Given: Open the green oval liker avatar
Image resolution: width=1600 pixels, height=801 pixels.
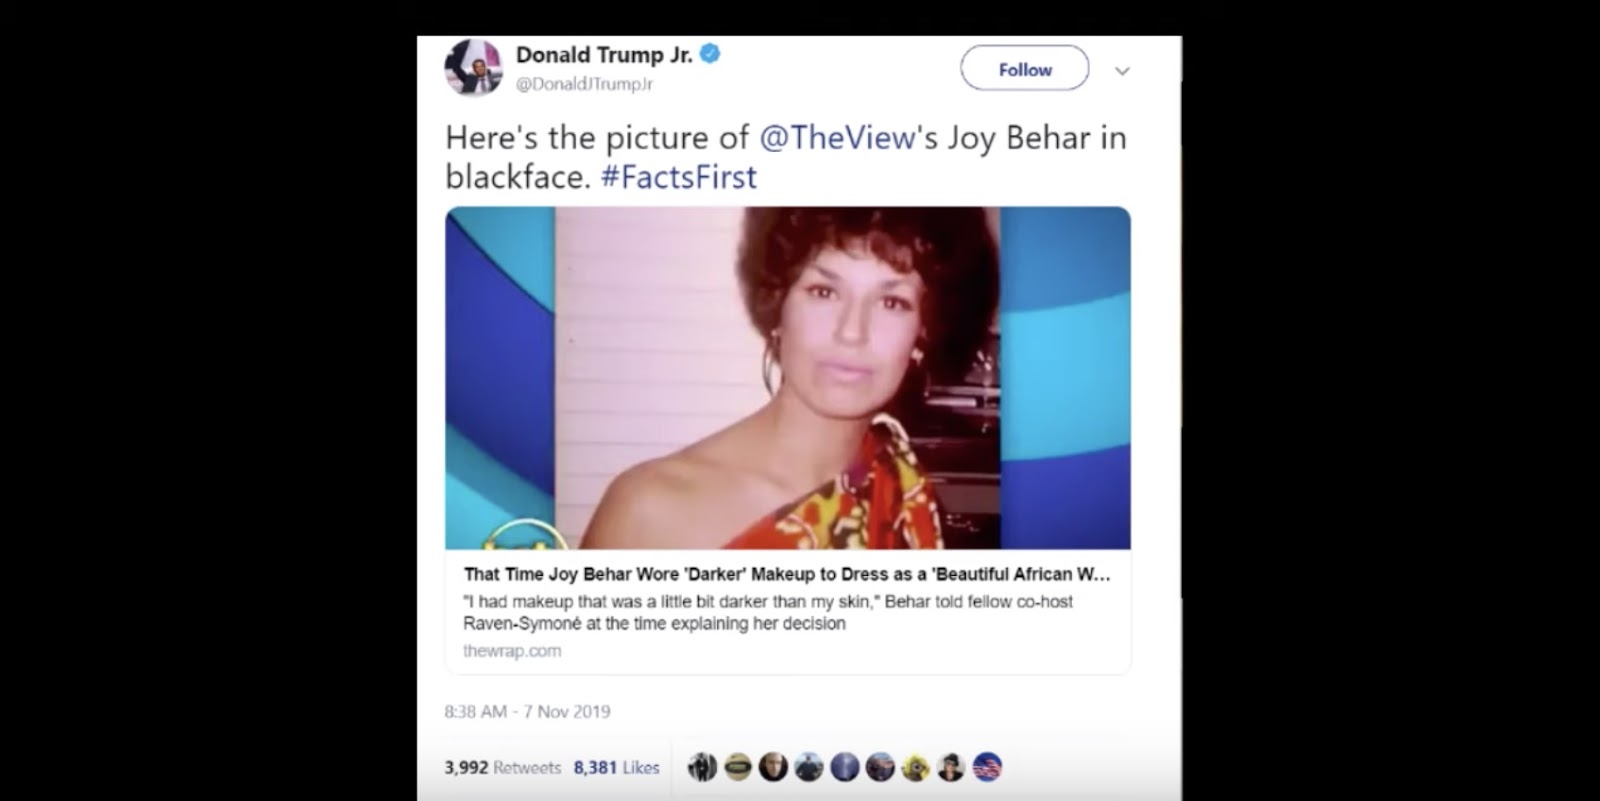Looking at the screenshot, I should click(738, 767).
